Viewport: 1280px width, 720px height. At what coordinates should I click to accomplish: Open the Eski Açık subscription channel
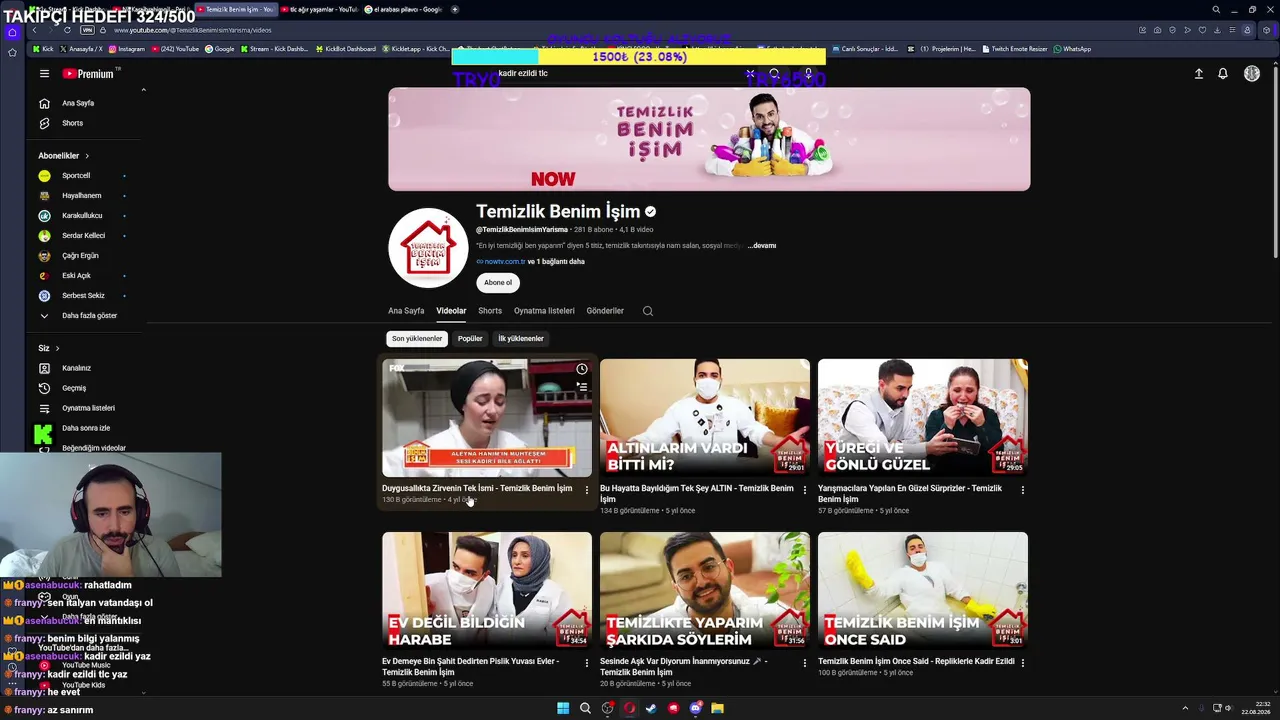76,276
